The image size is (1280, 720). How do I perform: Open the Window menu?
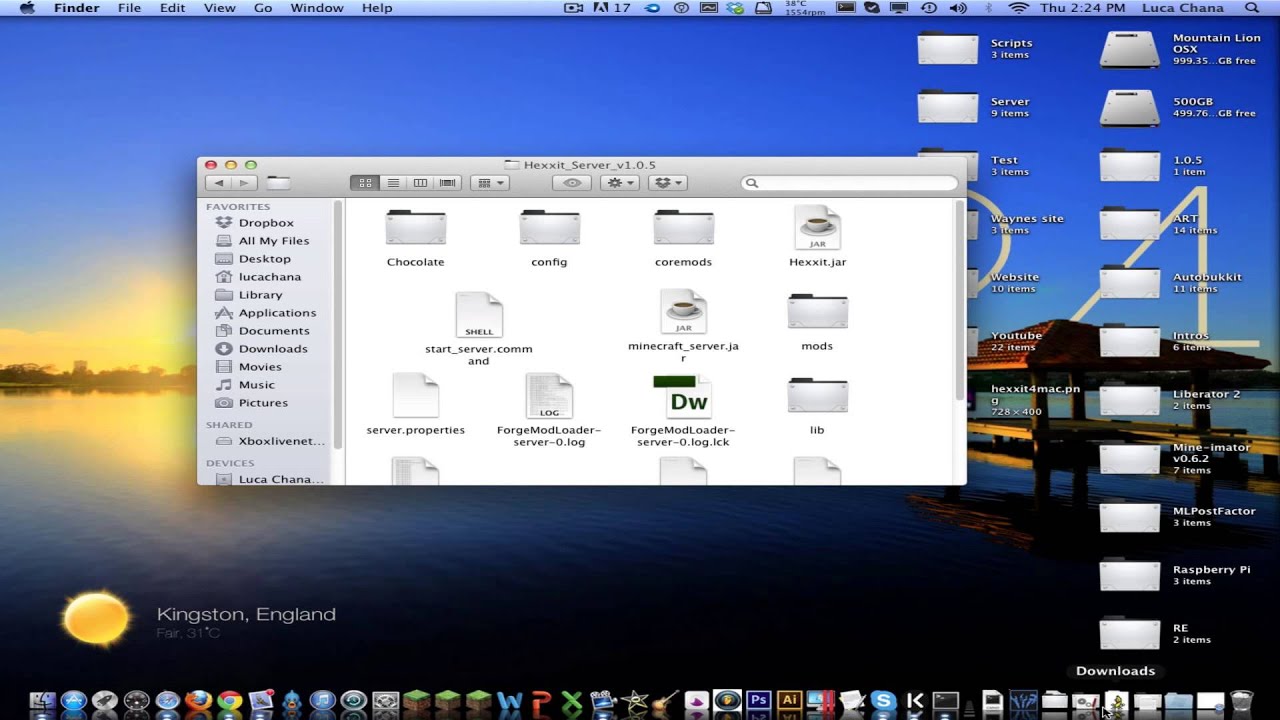click(315, 8)
